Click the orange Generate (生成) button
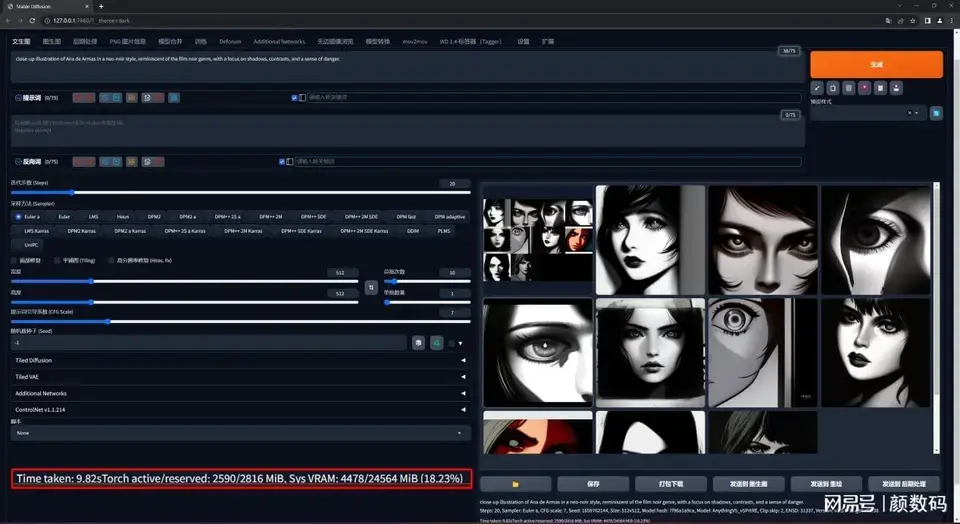This screenshot has width=960, height=524. (x=876, y=64)
